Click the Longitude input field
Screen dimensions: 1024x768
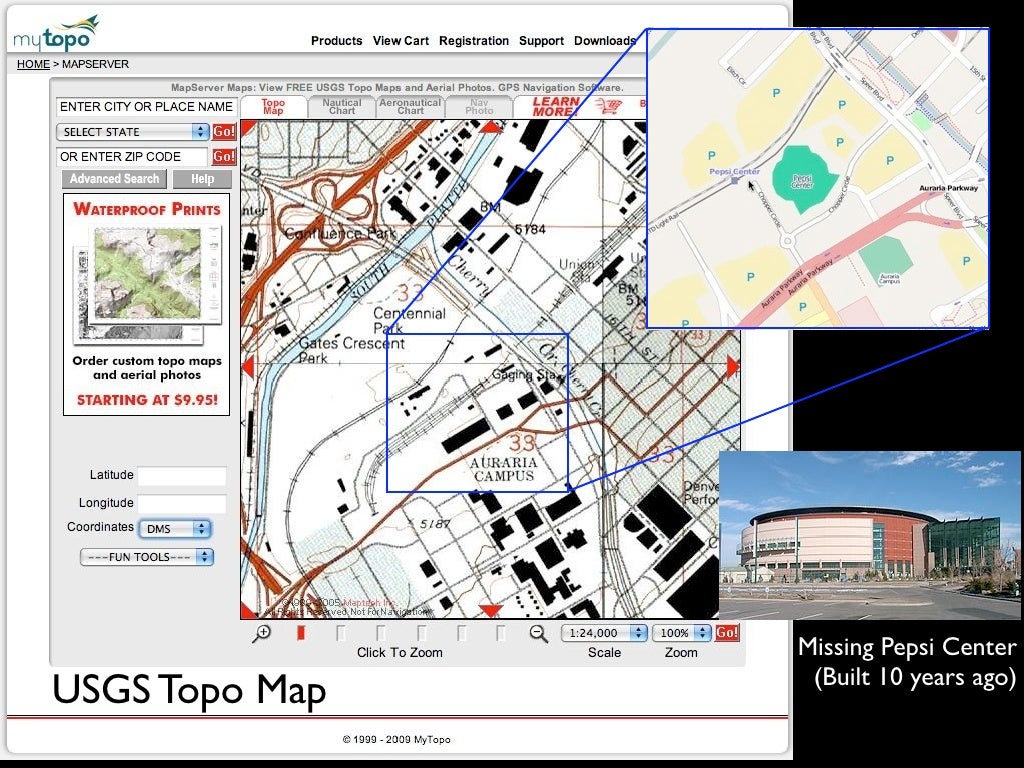pyautogui.click(x=182, y=504)
